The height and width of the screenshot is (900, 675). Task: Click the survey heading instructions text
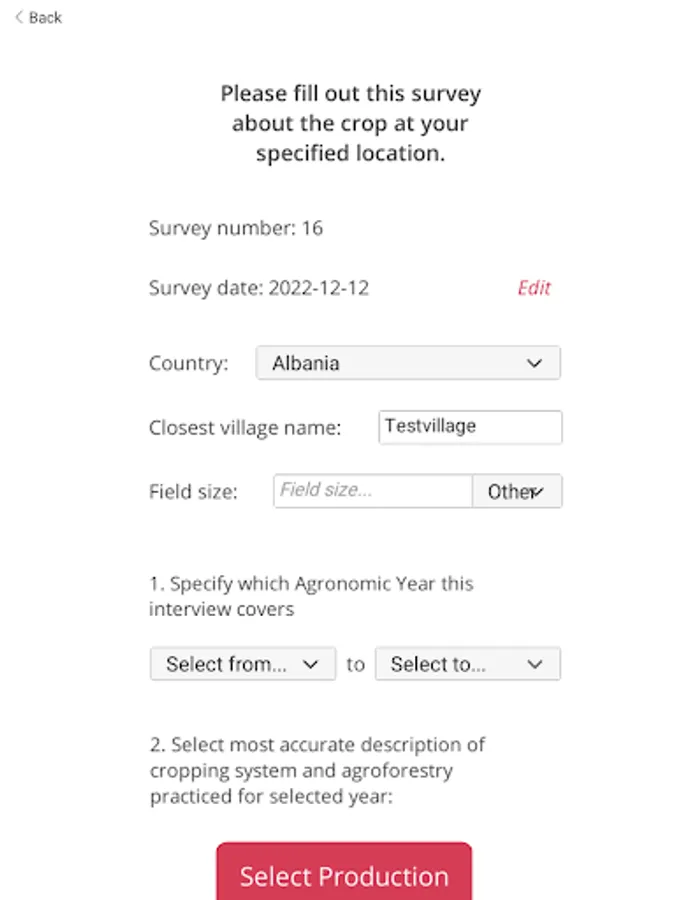(x=350, y=124)
